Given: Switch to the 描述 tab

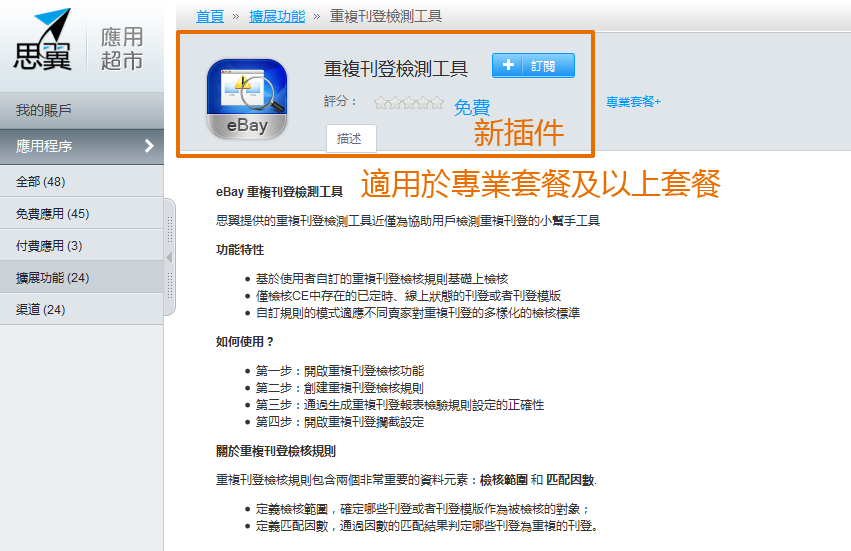Looking at the screenshot, I should 351,138.
